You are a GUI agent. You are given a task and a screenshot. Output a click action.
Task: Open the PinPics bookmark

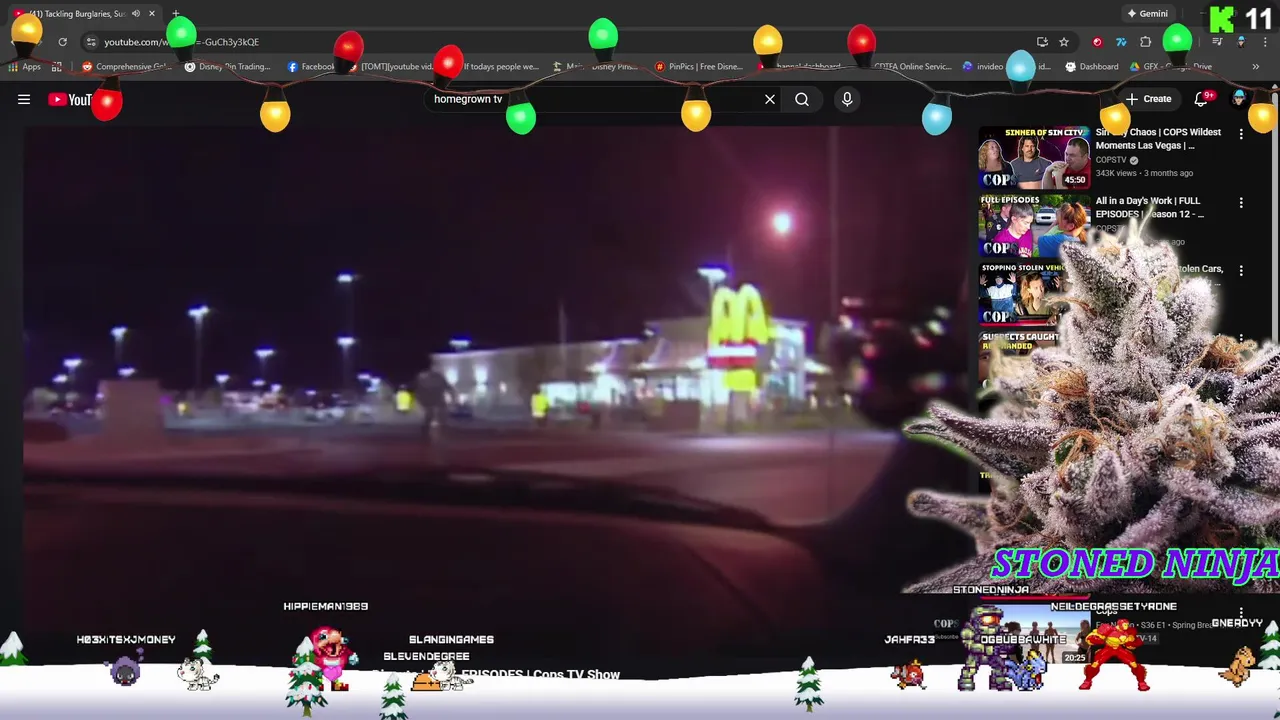pos(698,67)
